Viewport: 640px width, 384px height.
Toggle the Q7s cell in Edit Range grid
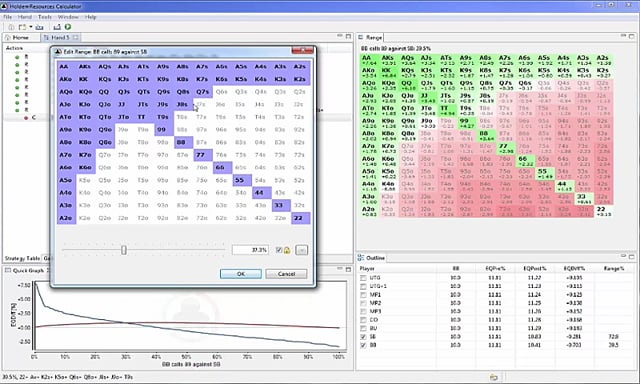coord(202,92)
